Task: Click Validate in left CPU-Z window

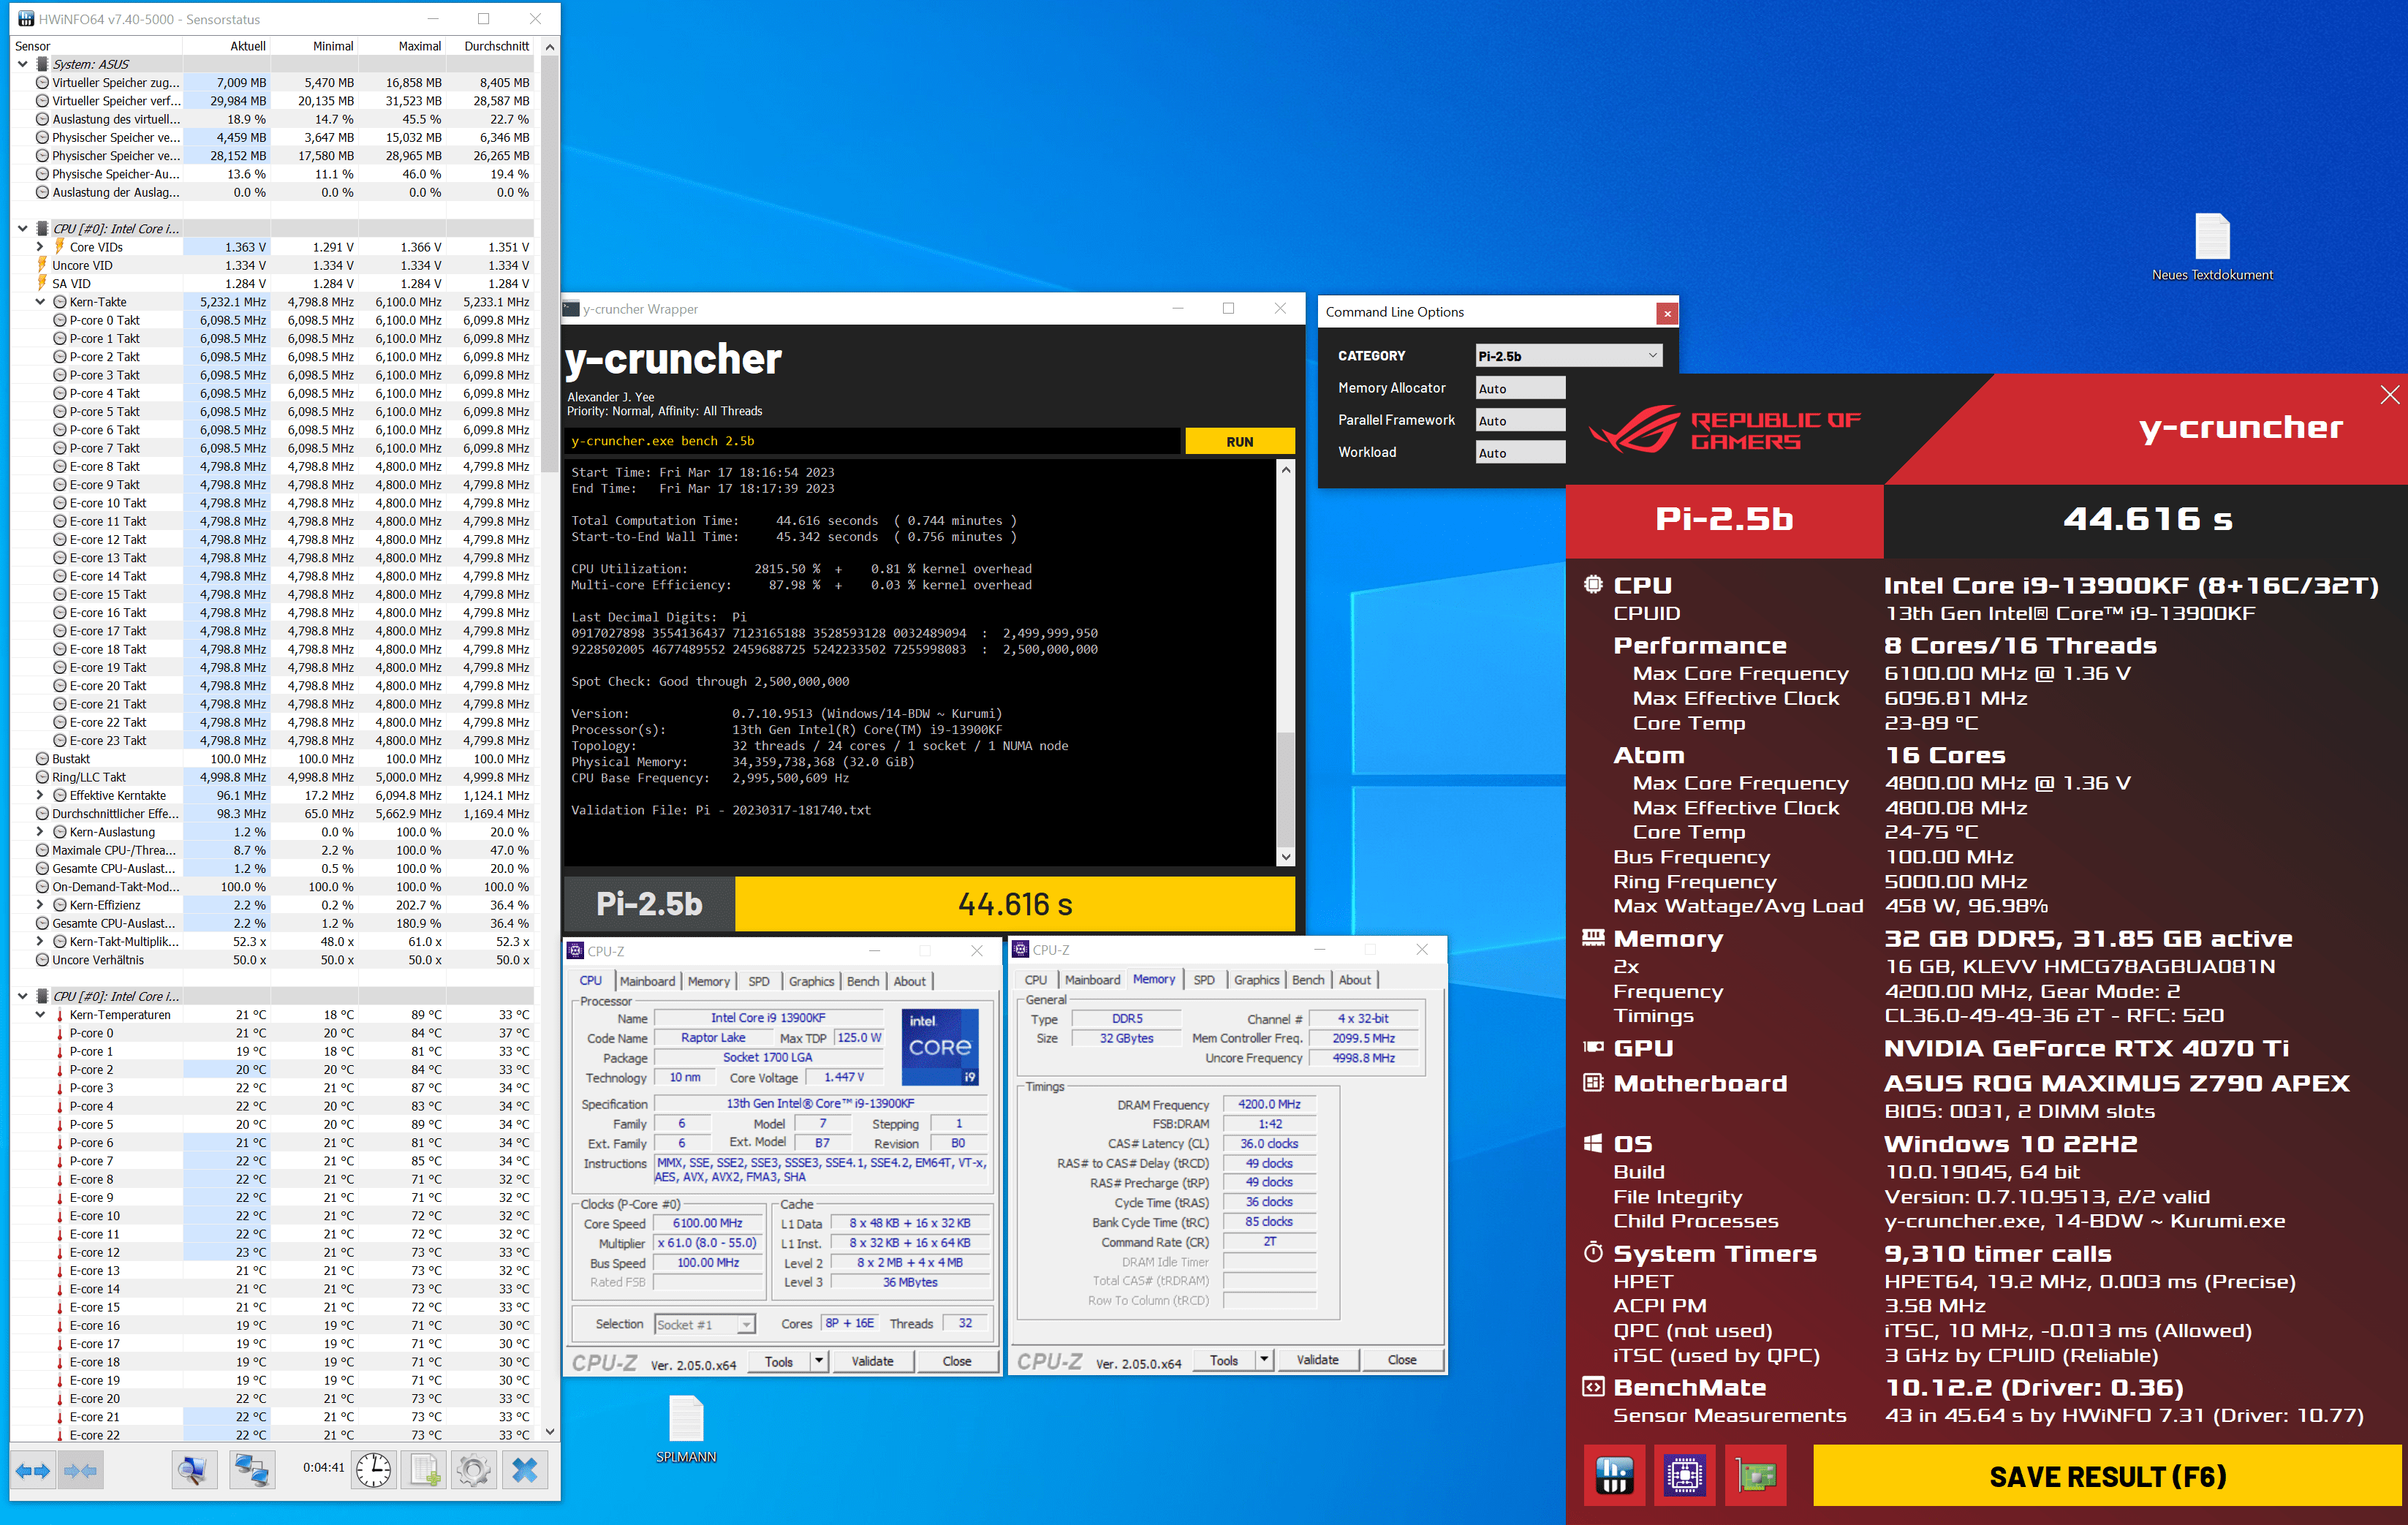Action: click(x=872, y=1361)
